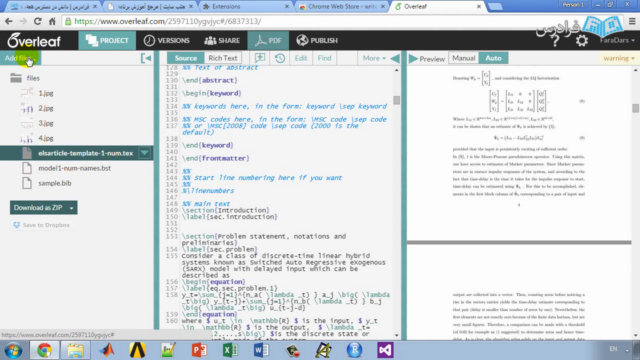
Task: Open the 1.jpg file
Action: [46, 93]
